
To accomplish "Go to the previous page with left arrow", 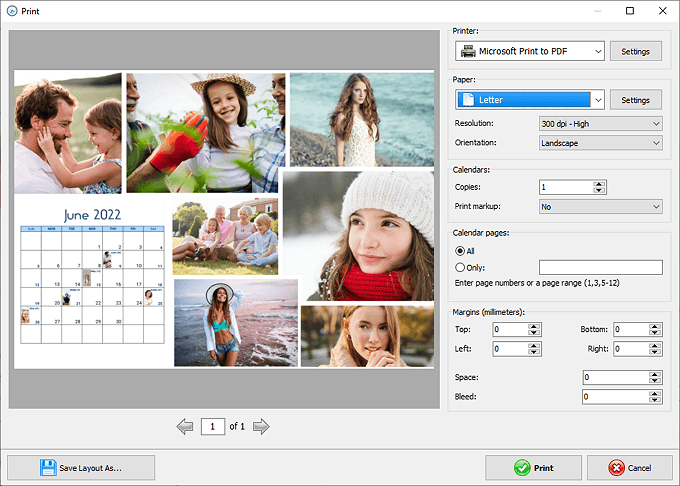I will [185, 427].
